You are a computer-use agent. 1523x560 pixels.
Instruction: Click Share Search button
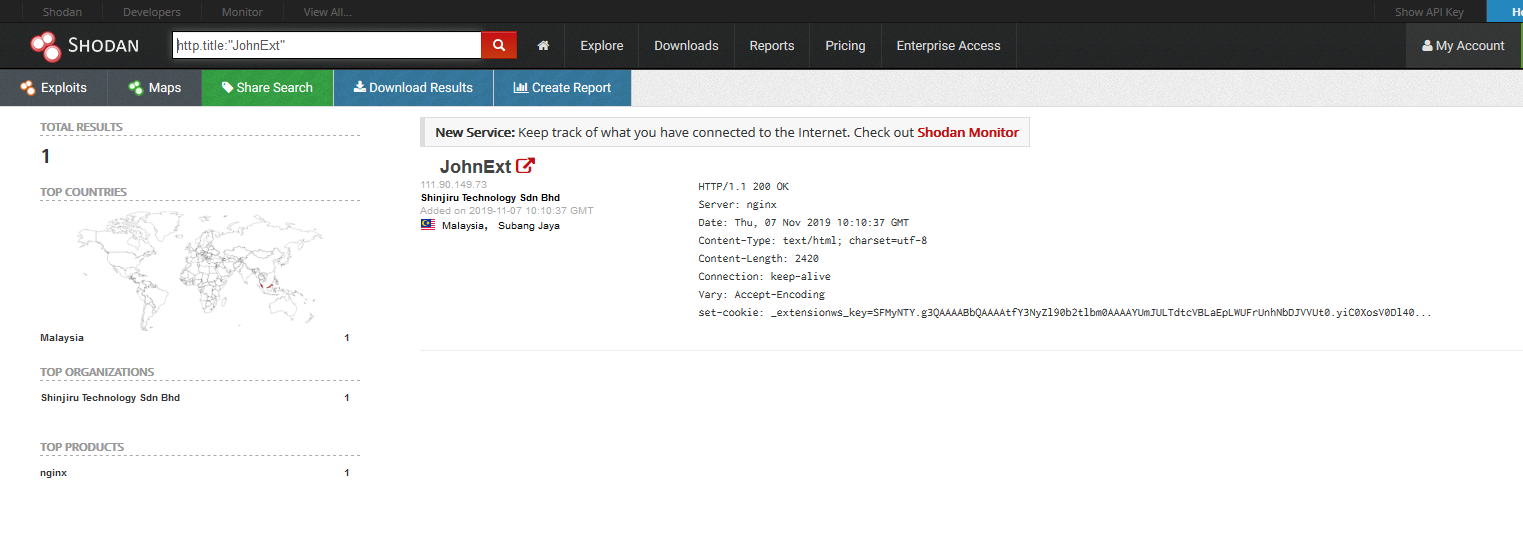(267, 88)
